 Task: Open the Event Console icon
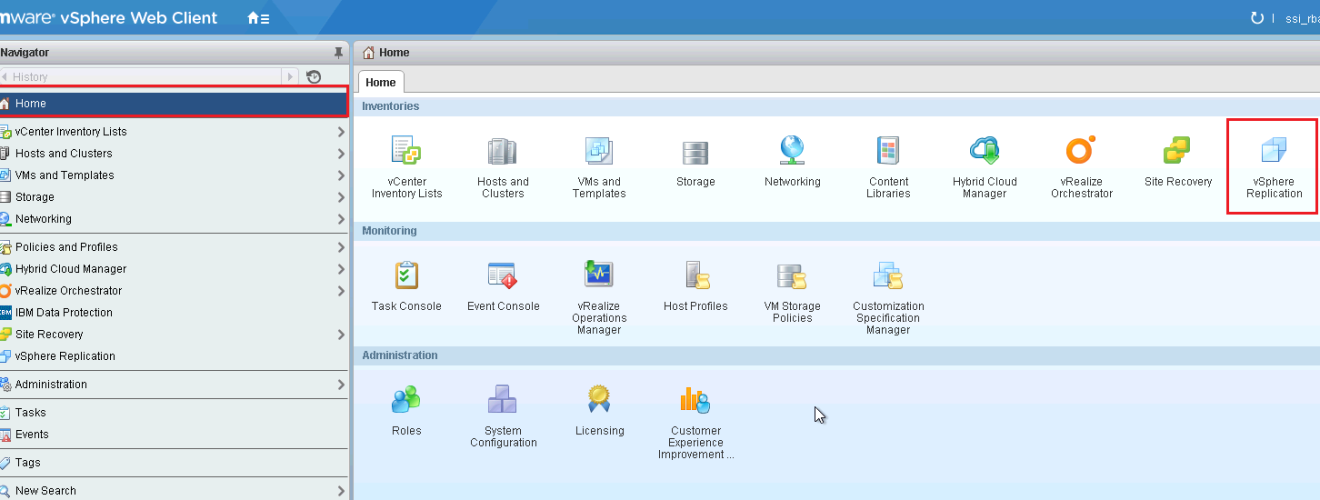coord(502,275)
